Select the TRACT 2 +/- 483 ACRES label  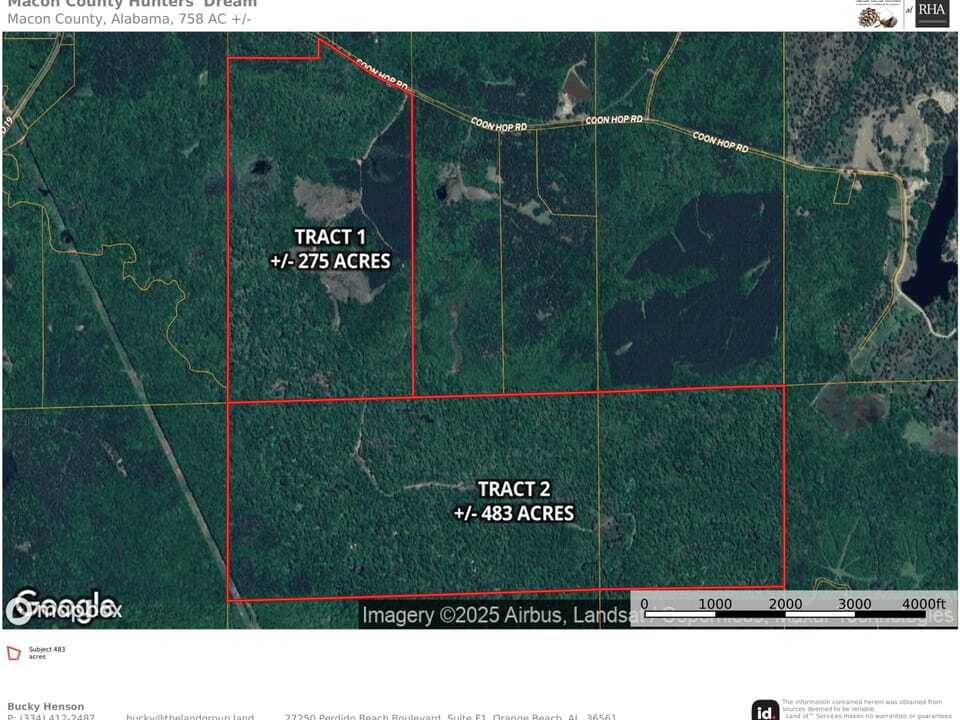515,501
